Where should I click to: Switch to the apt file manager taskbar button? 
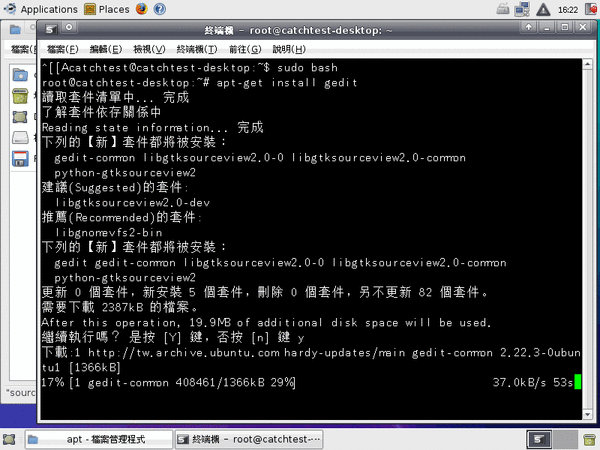(x=99, y=439)
